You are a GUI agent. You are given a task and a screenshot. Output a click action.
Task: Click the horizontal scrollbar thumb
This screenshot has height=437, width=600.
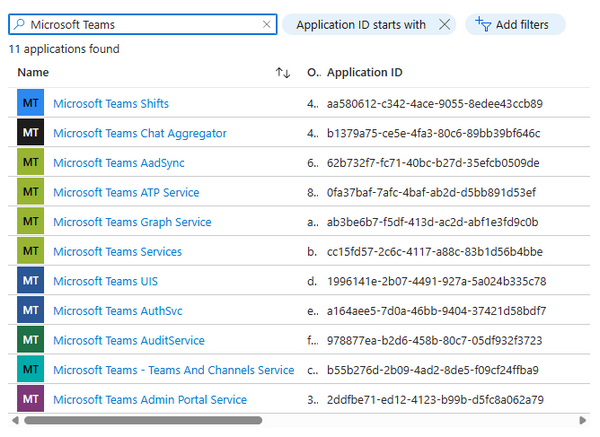[x=143, y=420]
